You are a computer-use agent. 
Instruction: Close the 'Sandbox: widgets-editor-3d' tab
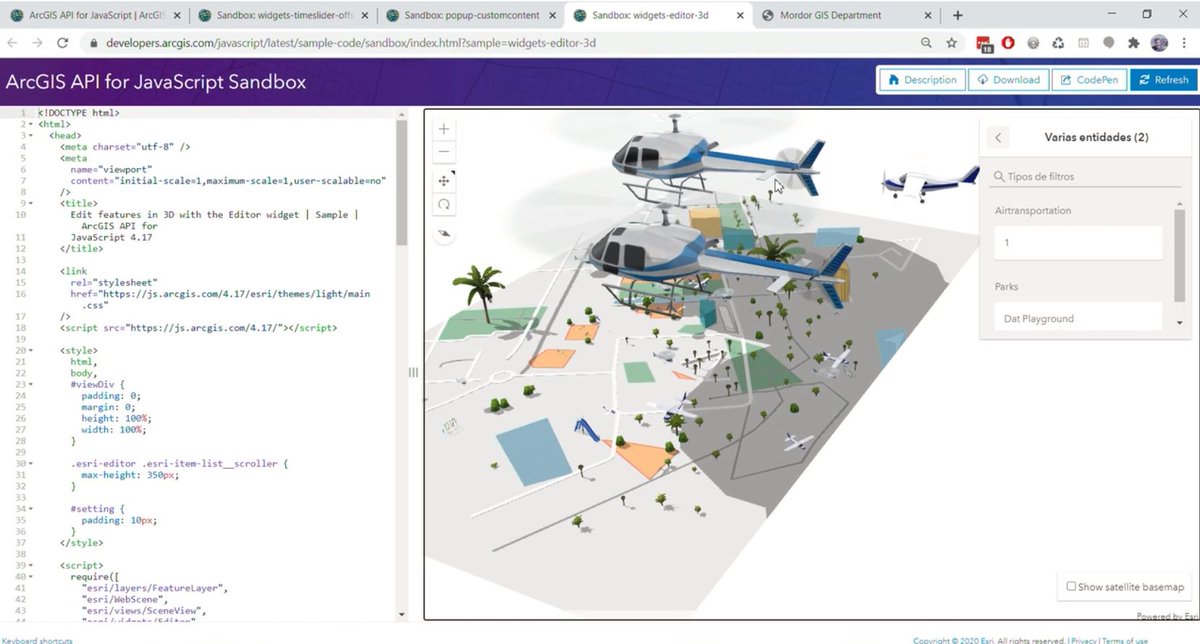[x=739, y=15]
